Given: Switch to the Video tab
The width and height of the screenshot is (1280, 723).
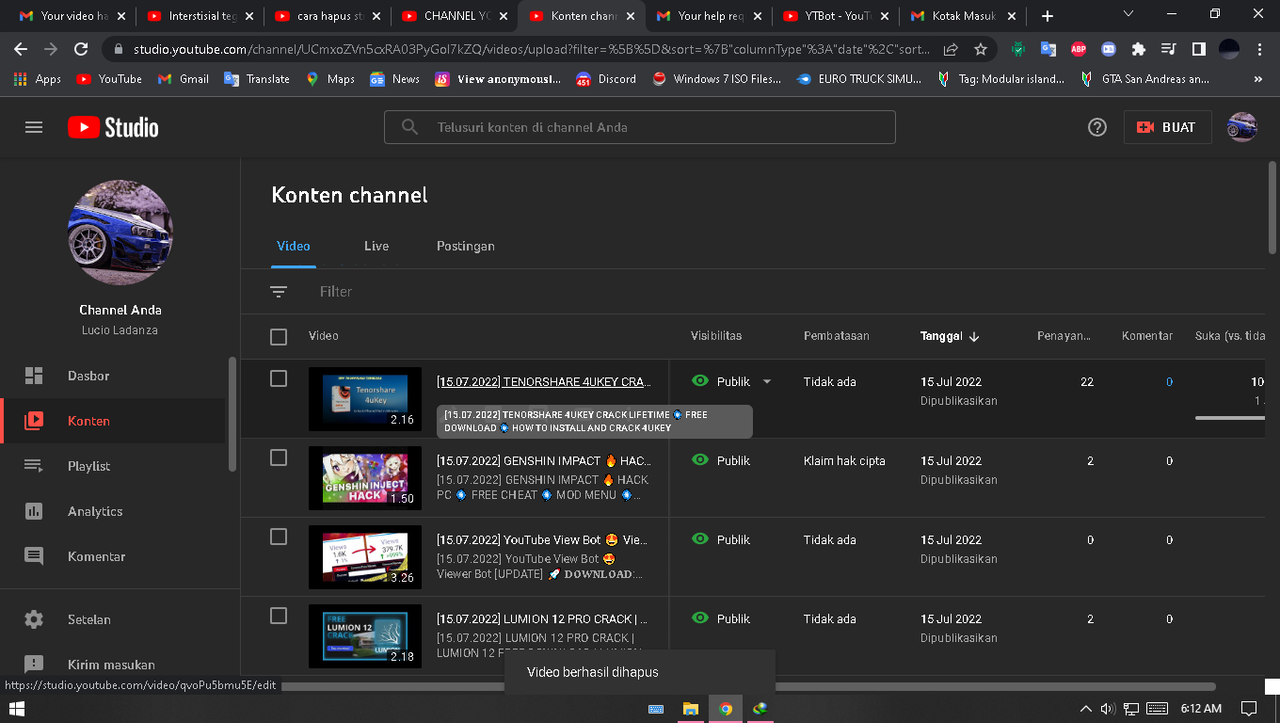Looking at the screenshot, I should 294,246.
